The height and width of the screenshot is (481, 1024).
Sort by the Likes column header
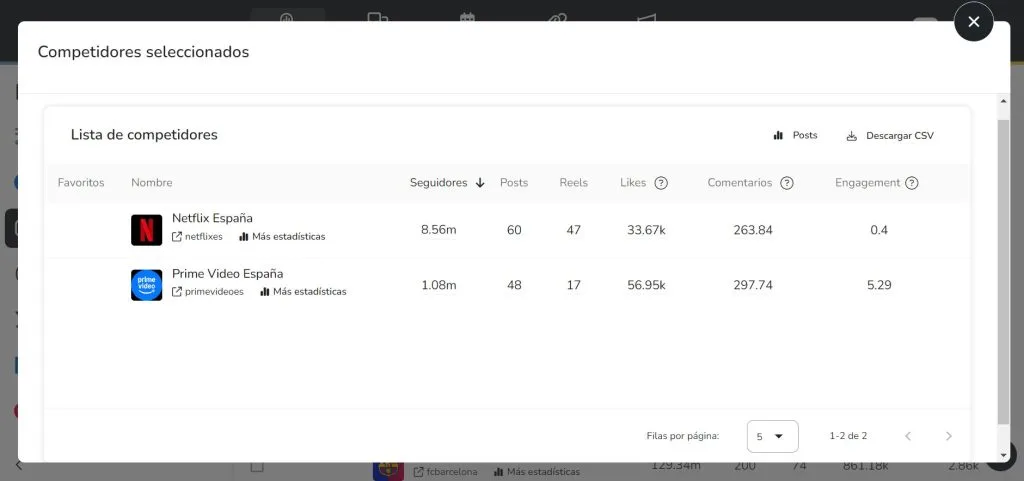click(633, 183)
